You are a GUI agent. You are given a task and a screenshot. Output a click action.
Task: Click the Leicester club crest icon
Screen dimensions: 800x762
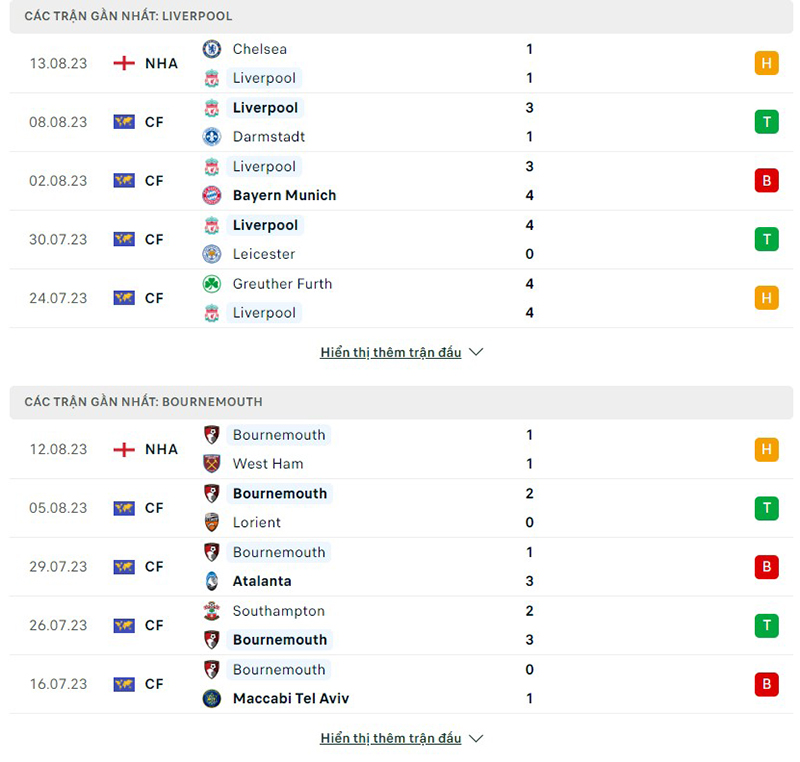(x=211, y=254)
